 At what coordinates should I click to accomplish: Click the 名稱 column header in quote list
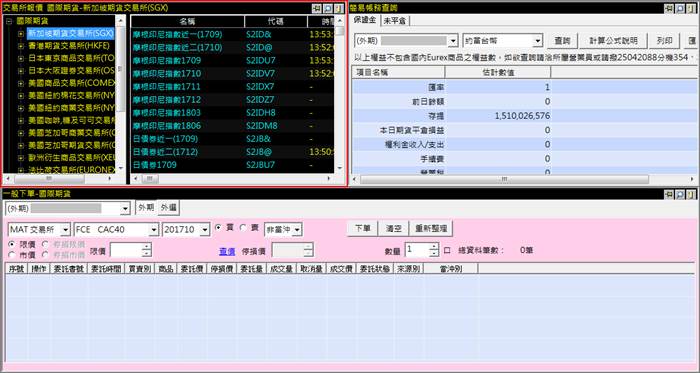(x=188, y=21)
